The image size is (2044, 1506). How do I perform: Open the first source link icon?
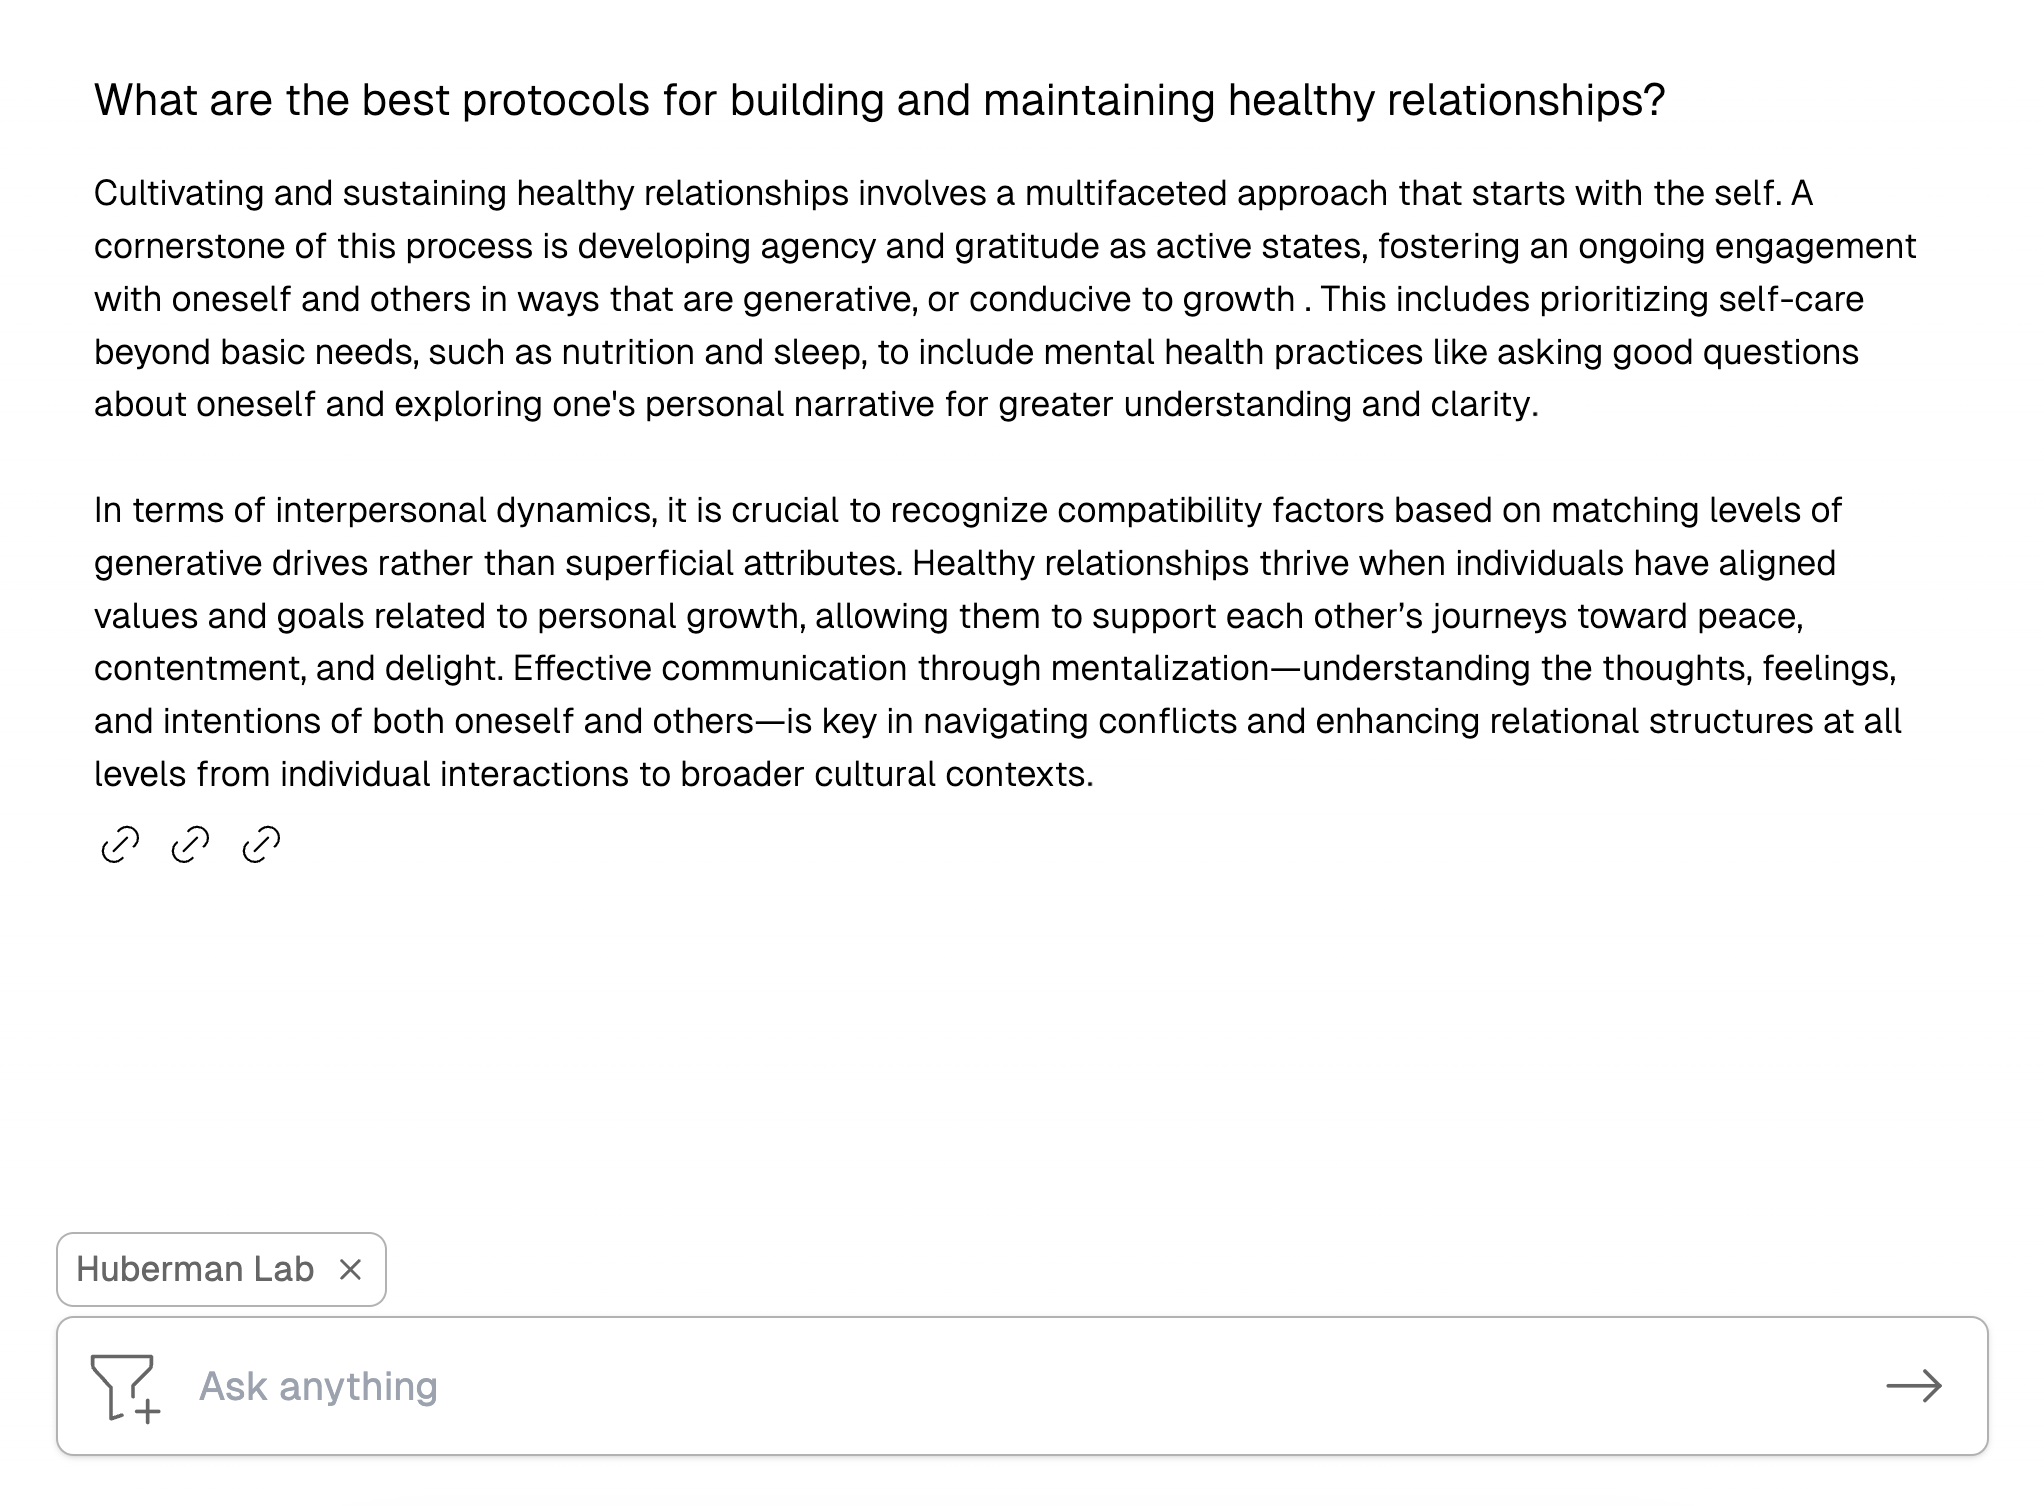[x=120, y=845]
